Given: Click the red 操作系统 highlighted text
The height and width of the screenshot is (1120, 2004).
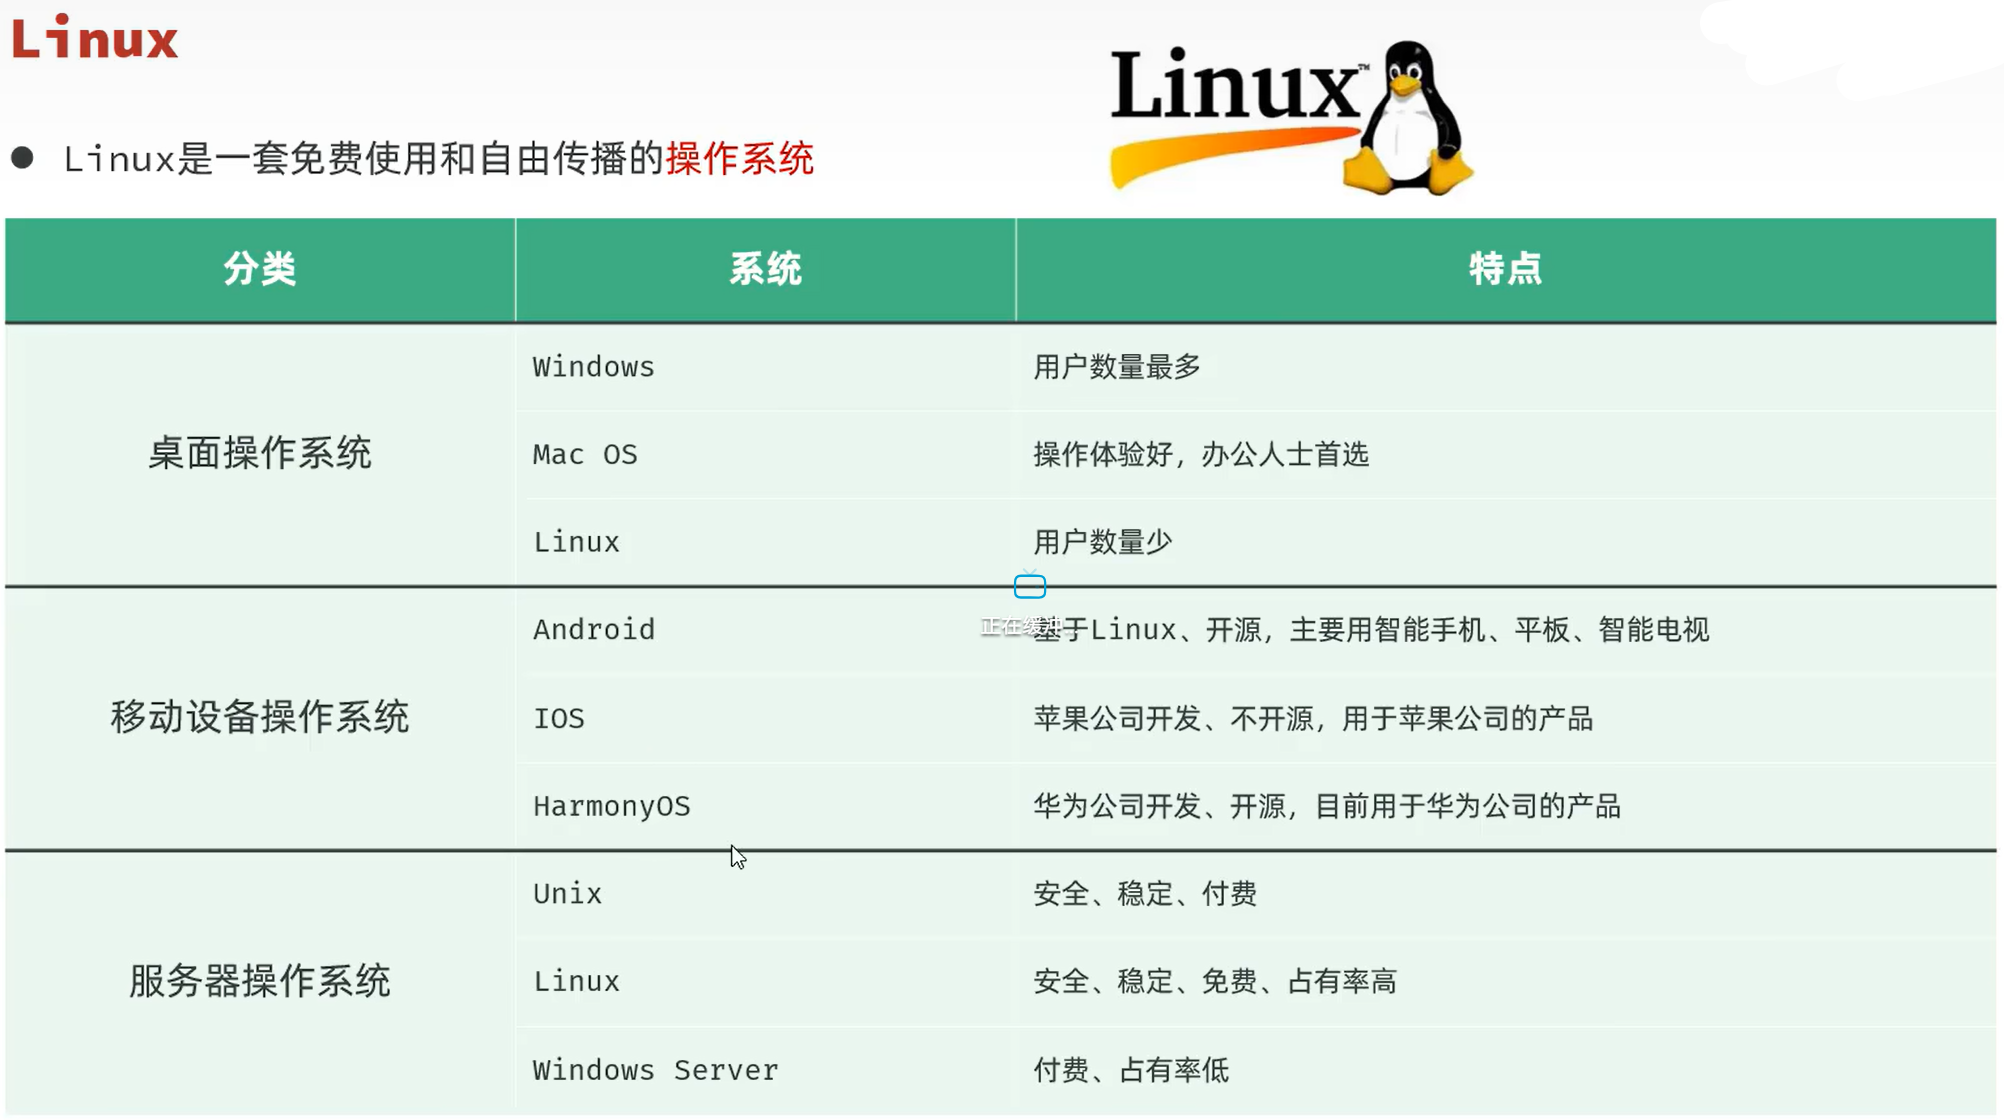Looking at the screenshot, I should coord(739,159).
